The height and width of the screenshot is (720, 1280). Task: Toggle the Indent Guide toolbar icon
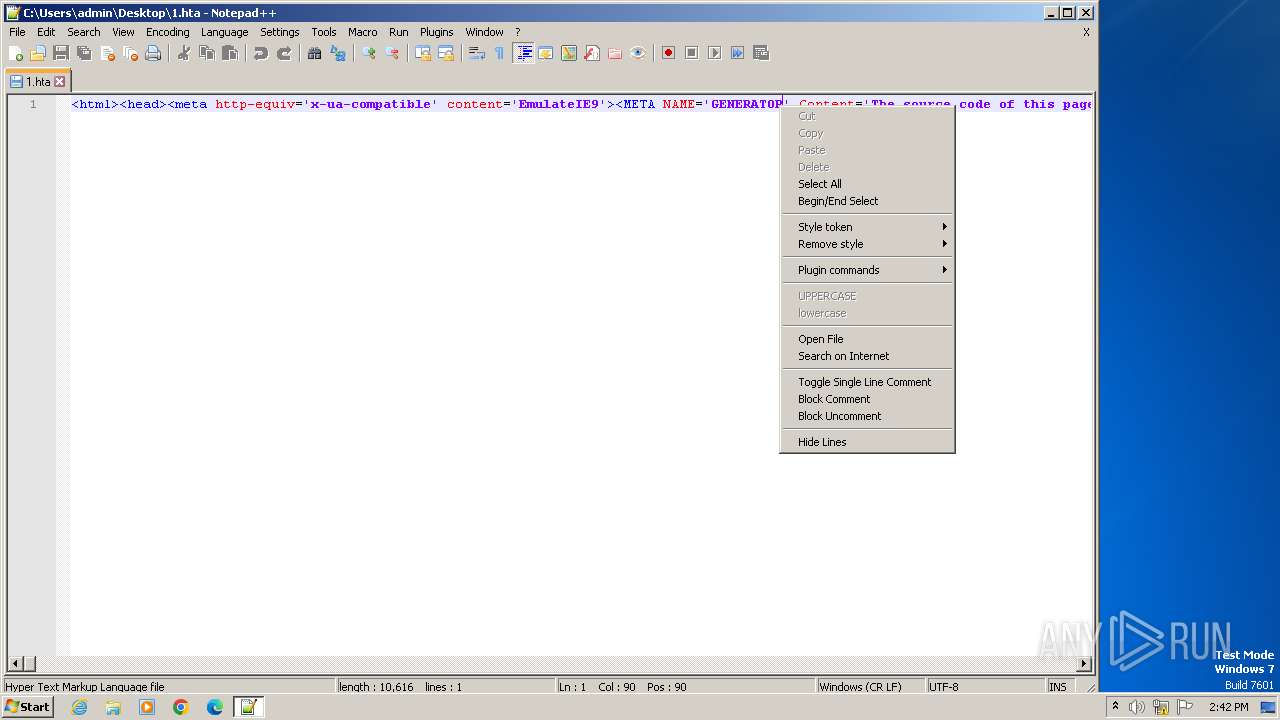(x=523, y=53)
